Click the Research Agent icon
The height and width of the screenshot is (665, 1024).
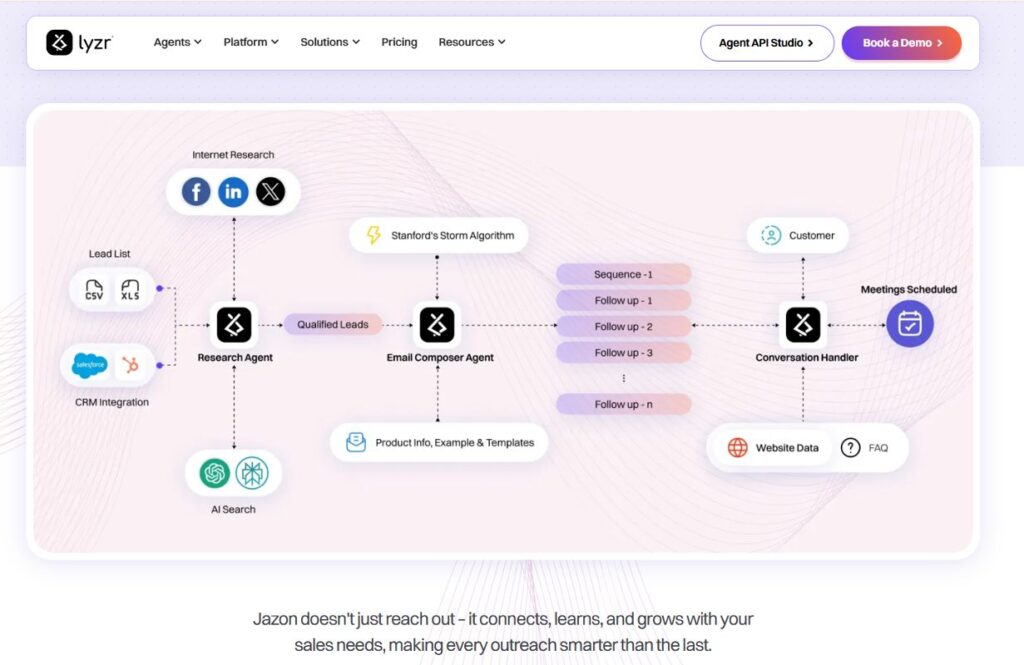click(x=234, y=325)
